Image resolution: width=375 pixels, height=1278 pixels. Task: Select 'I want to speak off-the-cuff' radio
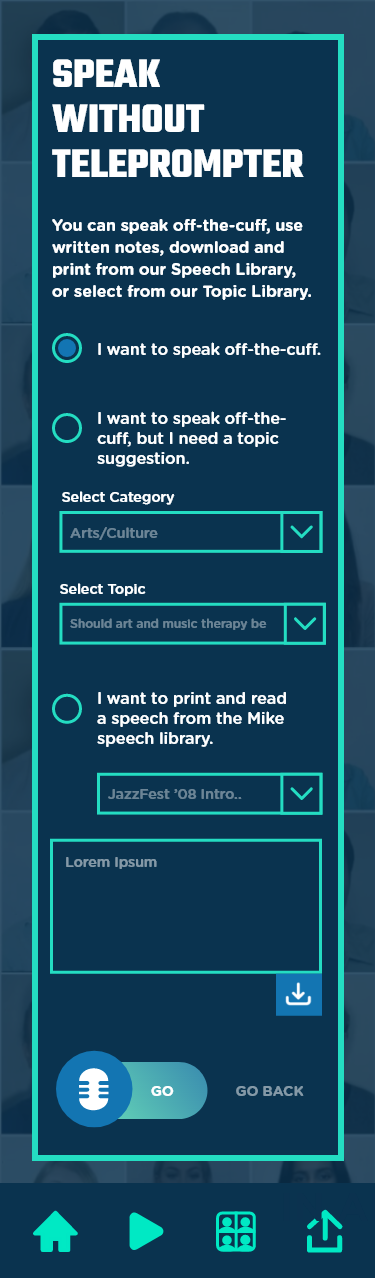tap(67, 348)
